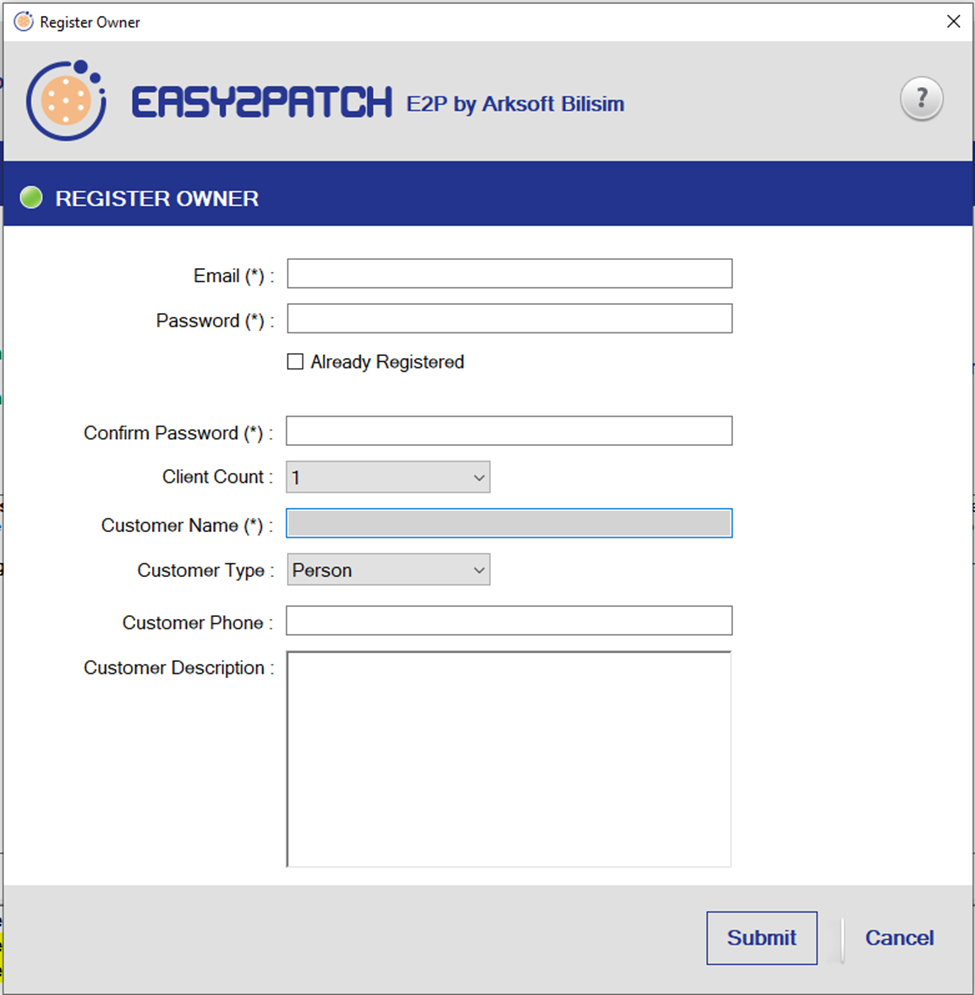The image size is (975, 995).
Task: Click the green status dot indicator
Action: (x=31, y=198)
